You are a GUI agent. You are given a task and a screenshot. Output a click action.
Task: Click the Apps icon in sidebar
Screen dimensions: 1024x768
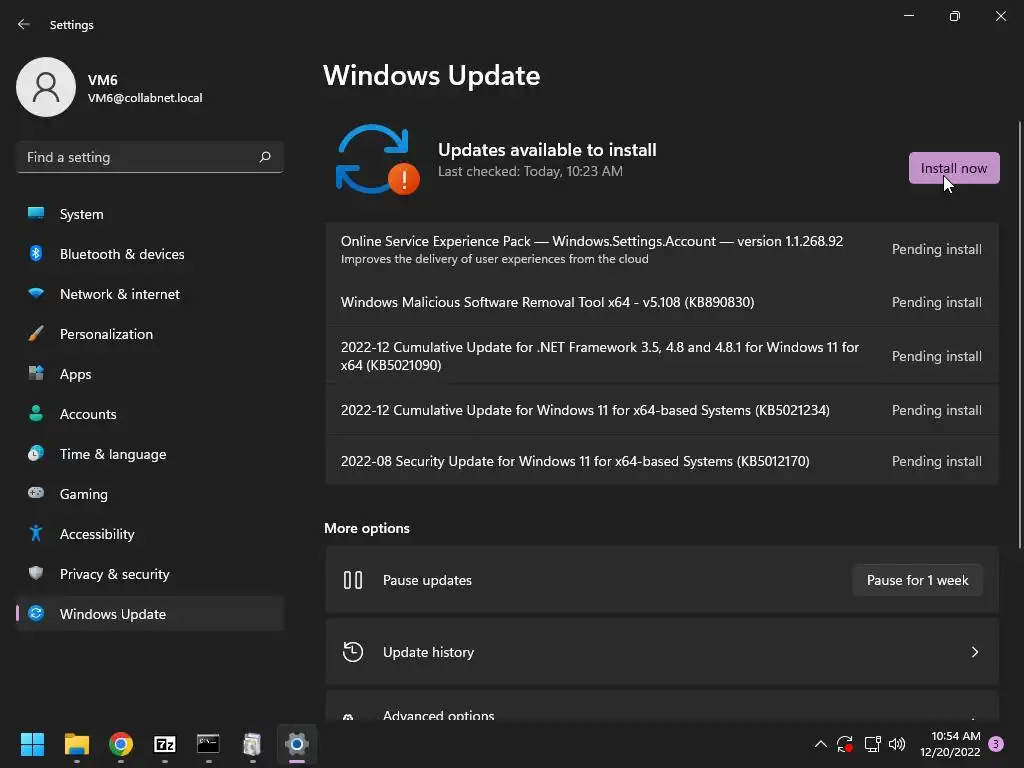[x=36, y=374]
